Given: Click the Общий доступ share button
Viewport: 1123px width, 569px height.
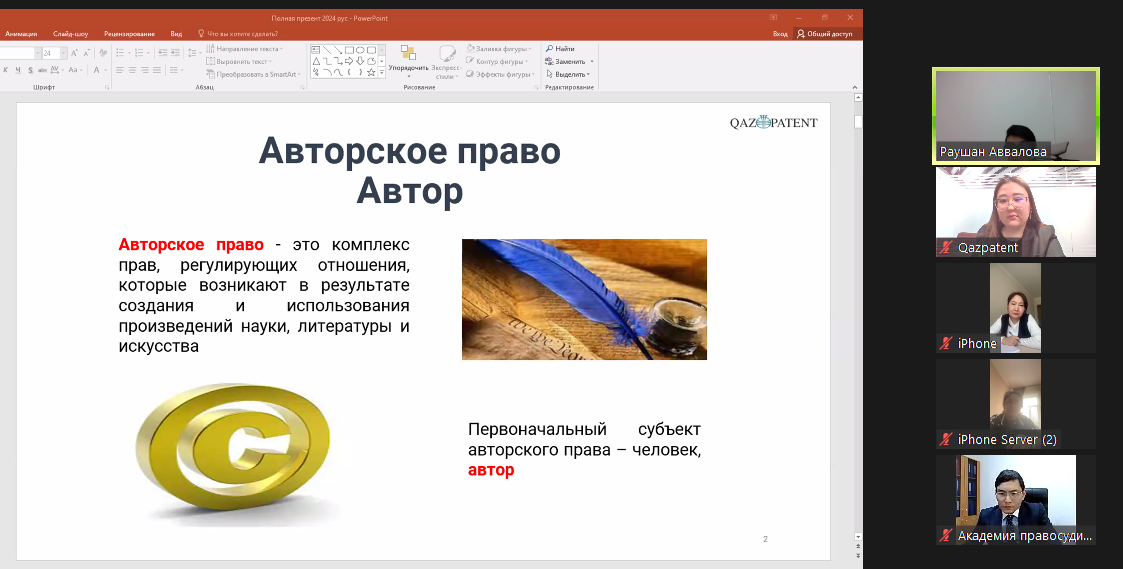Looking at the screenshot, I should pos(825,33).
